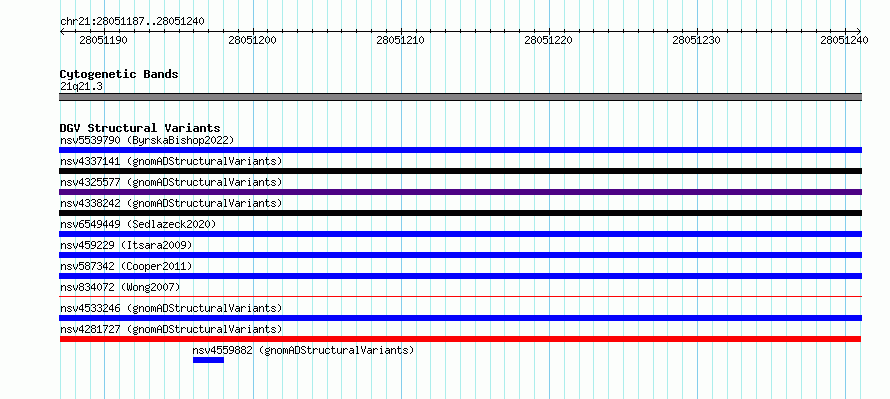Image resolution: width=890 pixels, height=399 pixels.
Task: Open nsv6549449 (Sedlazeck2020) label
Action: tap(138, 224)
